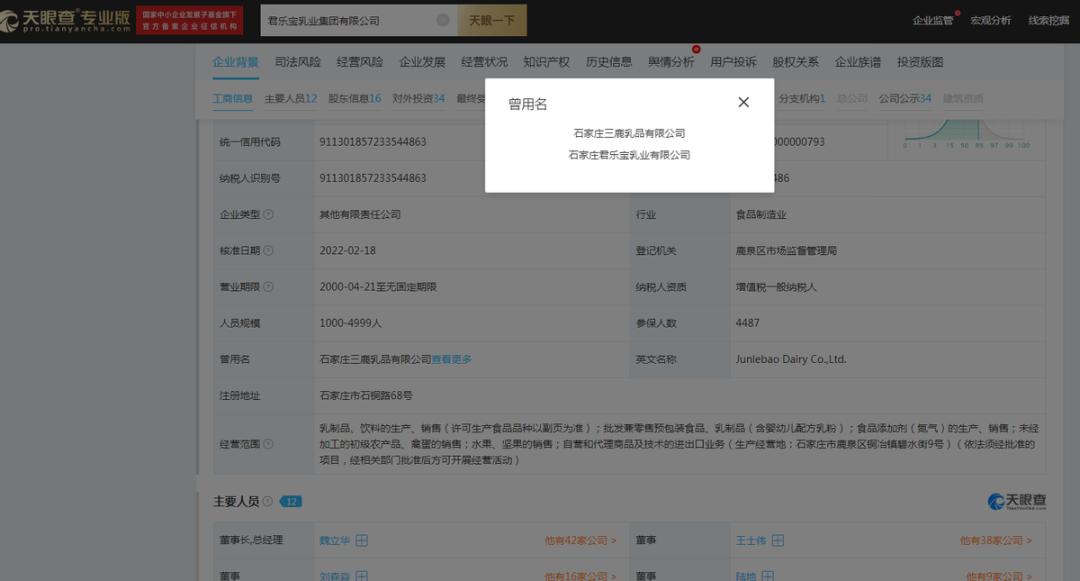Click the 天眼查 watermark logo at bottom right
This screenshot has height=581, width=1080.
[1017, 500]
